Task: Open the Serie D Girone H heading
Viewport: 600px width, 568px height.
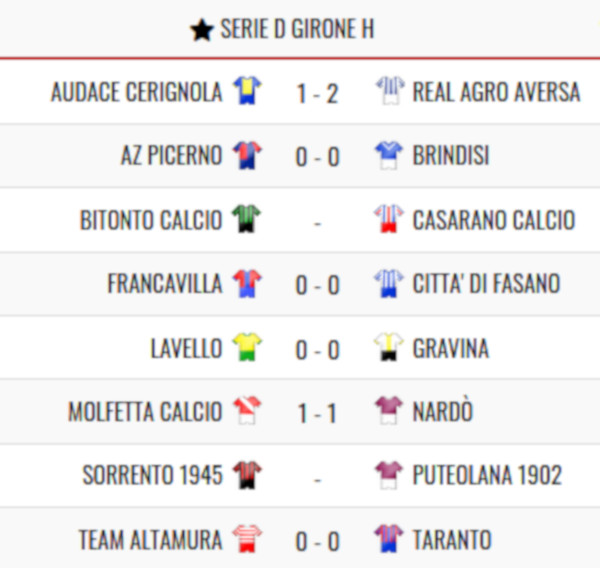Action: (297, 29)
